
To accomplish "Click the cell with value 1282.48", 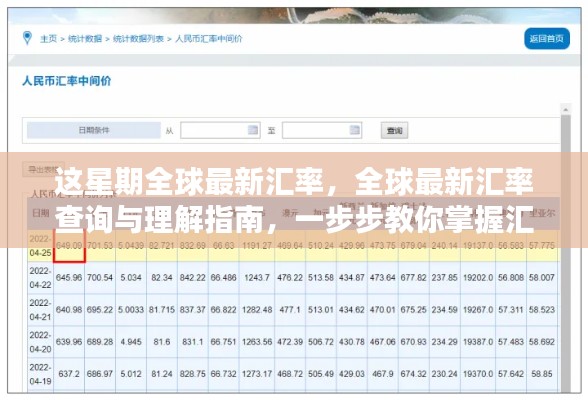I will click(257, 310).
